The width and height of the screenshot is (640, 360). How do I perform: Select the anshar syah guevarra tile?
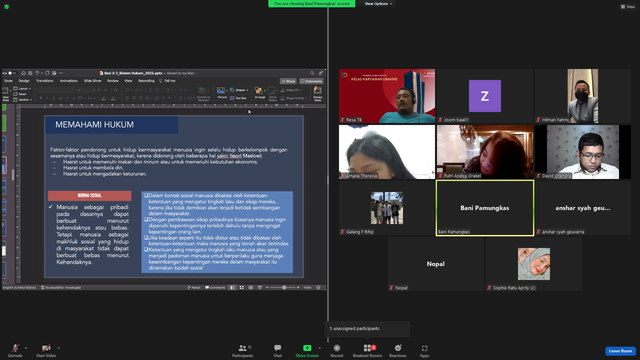pyautogui.click(x=583, y=208)
